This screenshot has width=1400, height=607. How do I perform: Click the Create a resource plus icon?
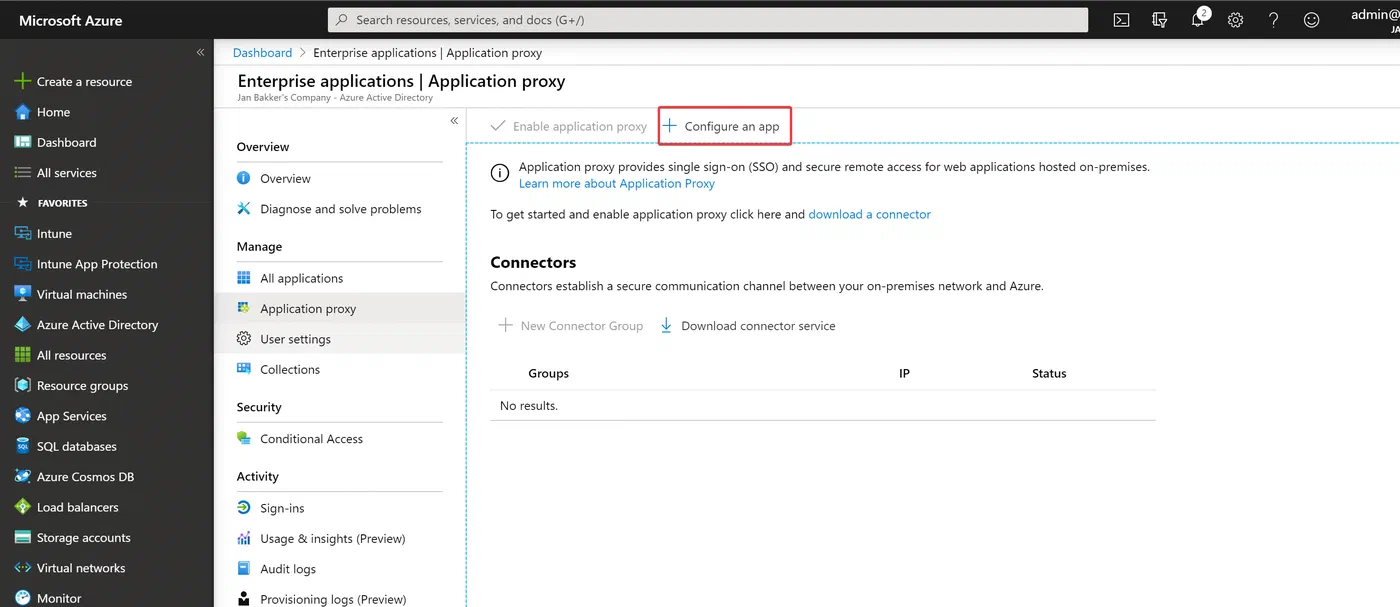(22, 82)
